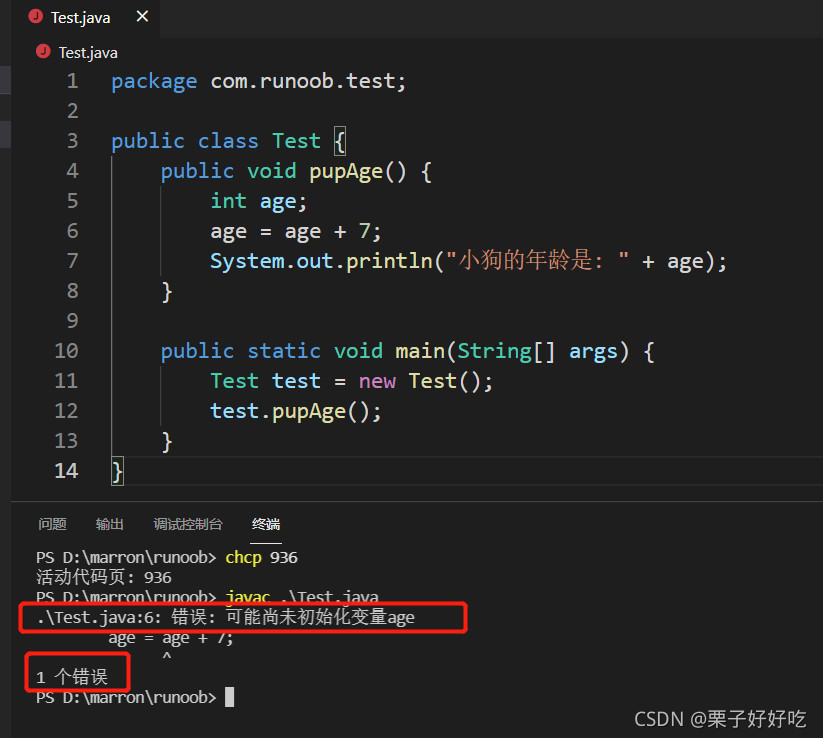Click 'String[] args' on line 10

[x=537, y=352]
